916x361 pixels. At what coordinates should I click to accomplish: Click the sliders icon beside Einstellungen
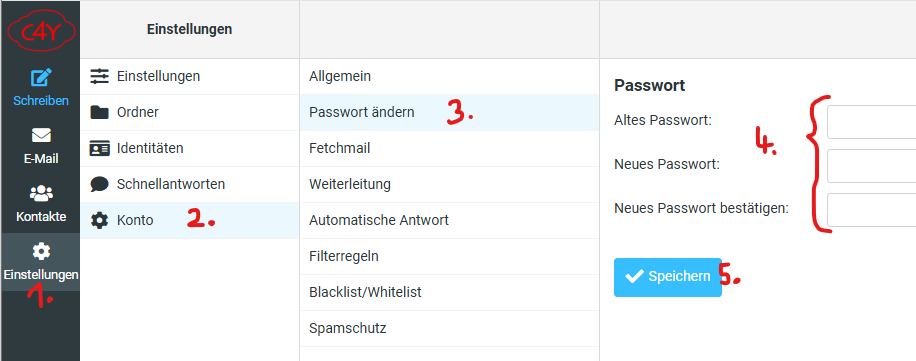pyautogui.click(x=99, y=77)
